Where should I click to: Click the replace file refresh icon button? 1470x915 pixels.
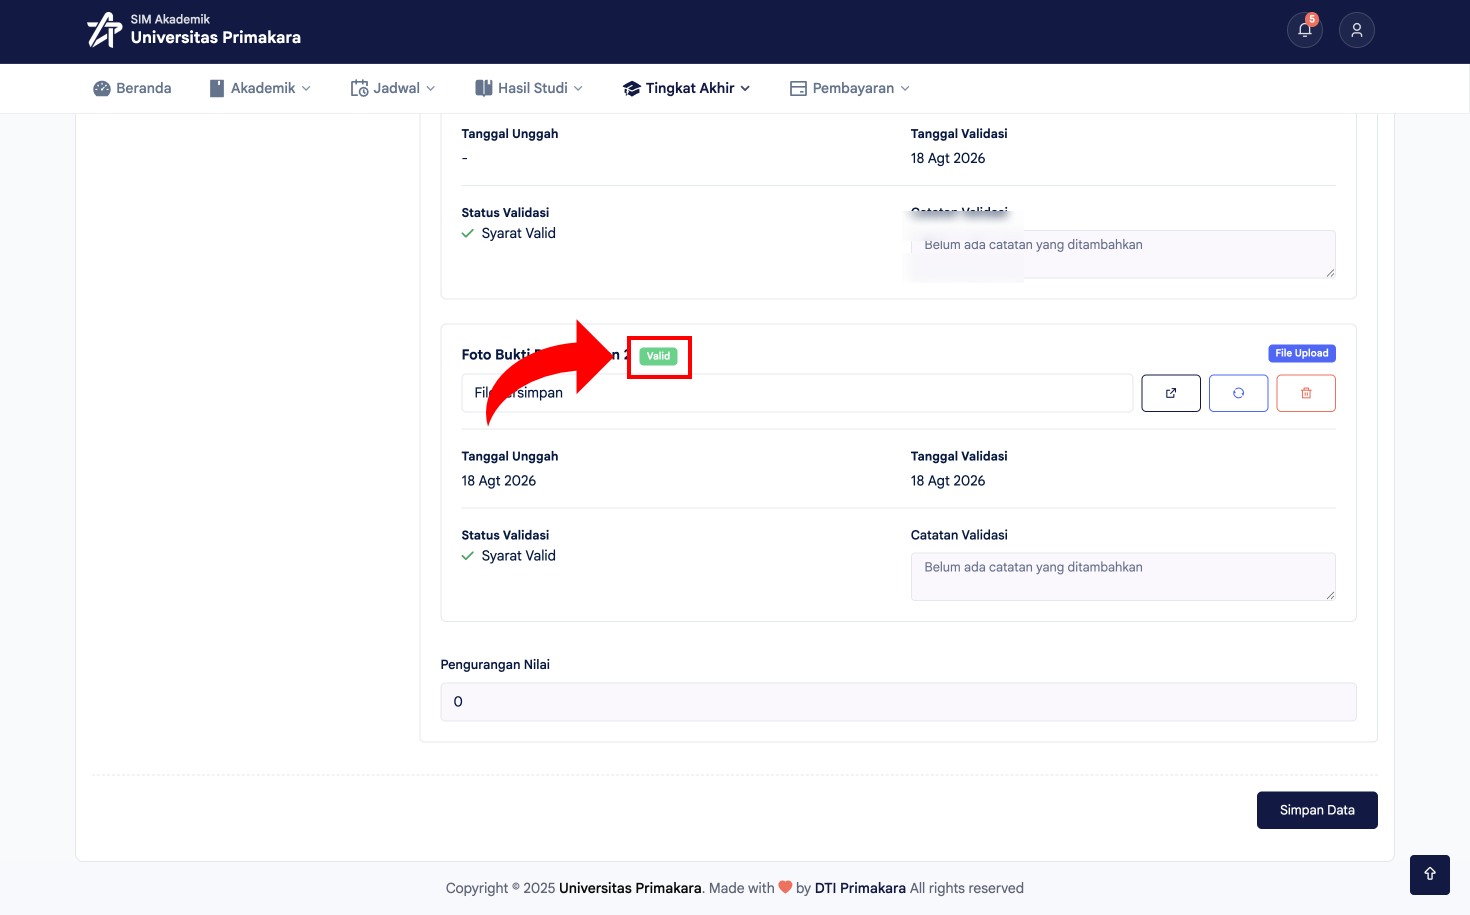coord(1238,393)
